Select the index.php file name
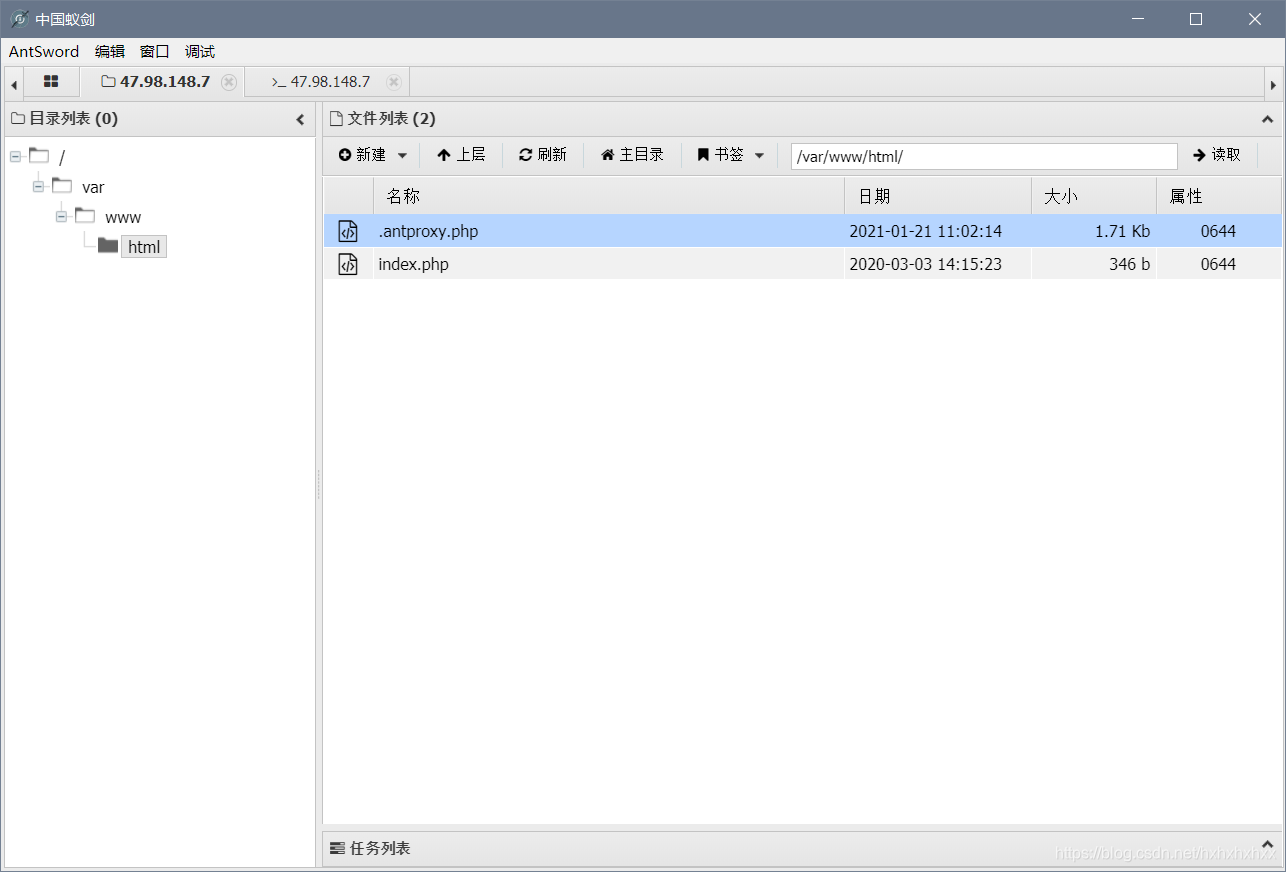The height and width of the screenshot is (872, 1286). [x=413, y=264]
